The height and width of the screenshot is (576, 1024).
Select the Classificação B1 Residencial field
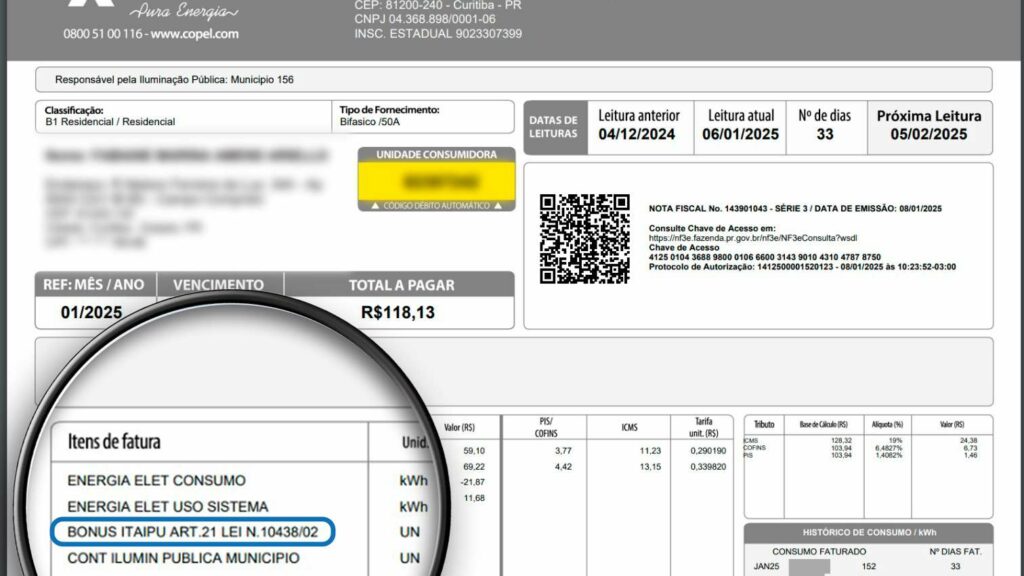pyautogui.click(x=110, y=122)
